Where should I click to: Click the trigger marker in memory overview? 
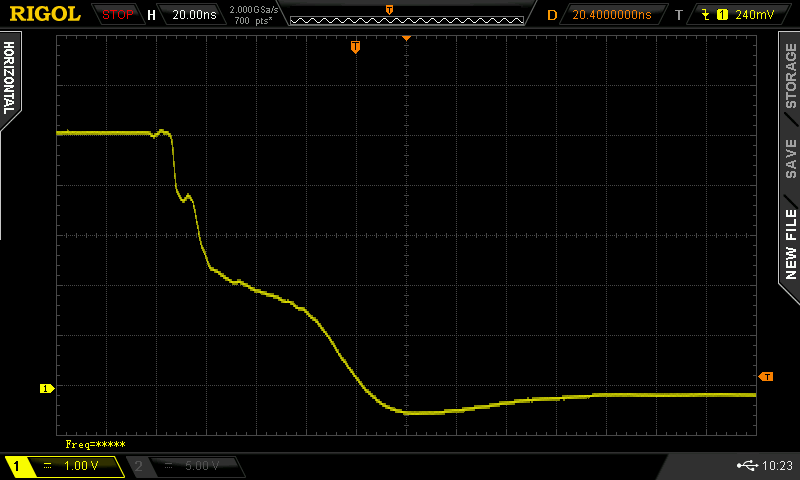coord(389,10)
